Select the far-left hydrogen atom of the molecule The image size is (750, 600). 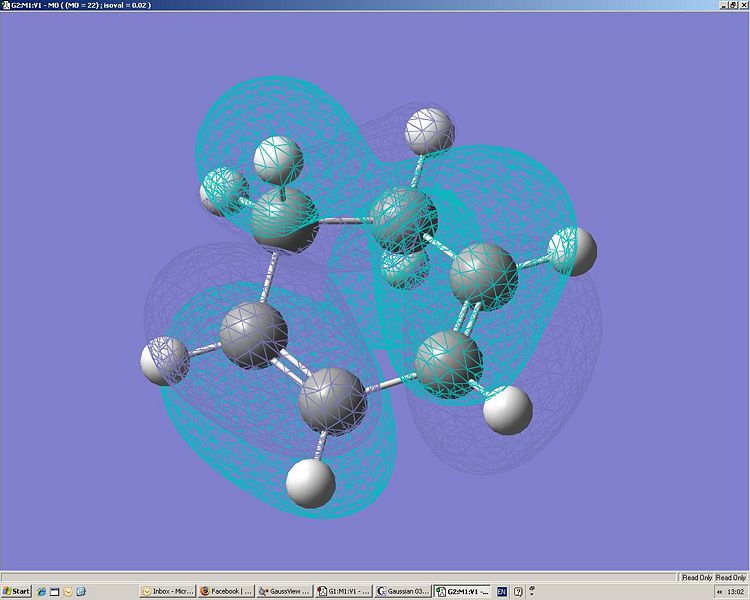164,361
